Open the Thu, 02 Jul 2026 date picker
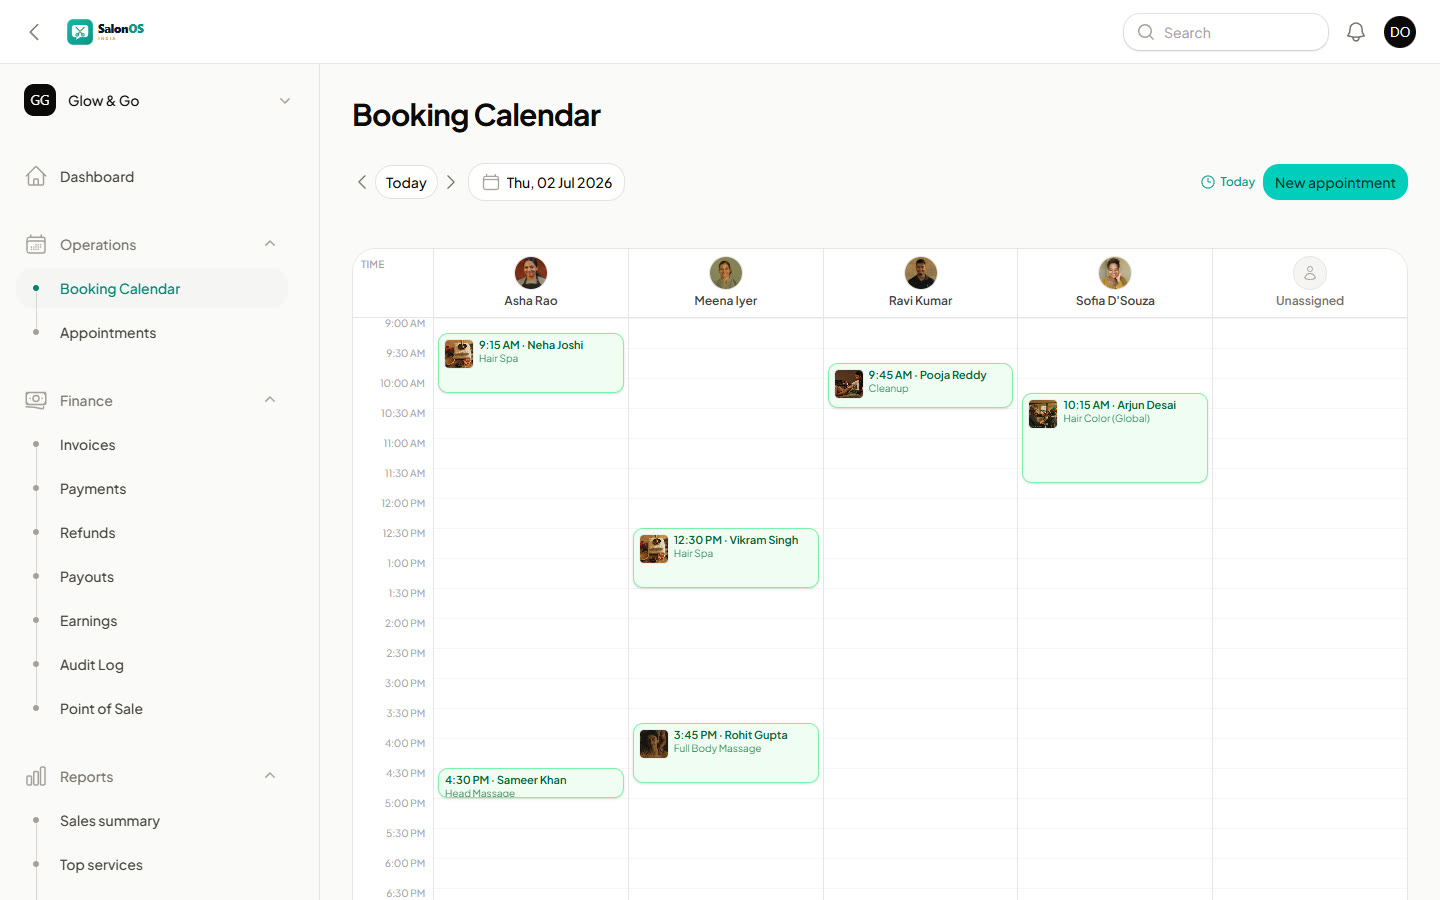Viewport: 1440px width, 900px height. (x=546, y=182)
